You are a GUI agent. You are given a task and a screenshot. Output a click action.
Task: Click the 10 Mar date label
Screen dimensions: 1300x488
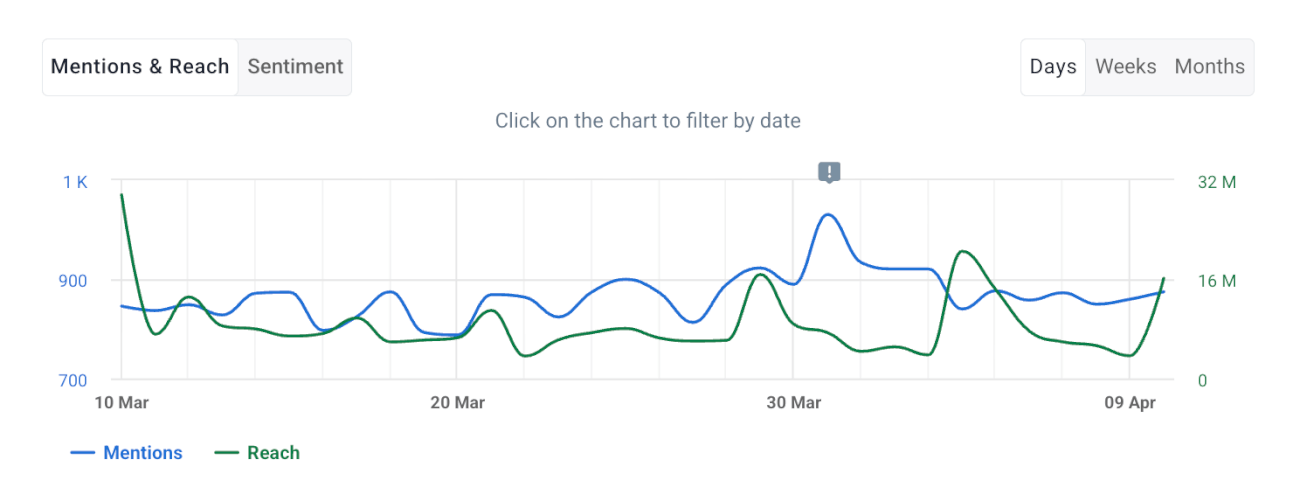121,403
